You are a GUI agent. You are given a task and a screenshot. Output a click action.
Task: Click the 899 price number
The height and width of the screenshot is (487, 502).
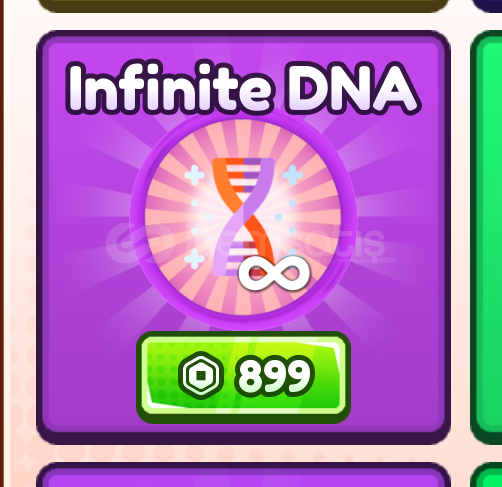coord(275,375)
